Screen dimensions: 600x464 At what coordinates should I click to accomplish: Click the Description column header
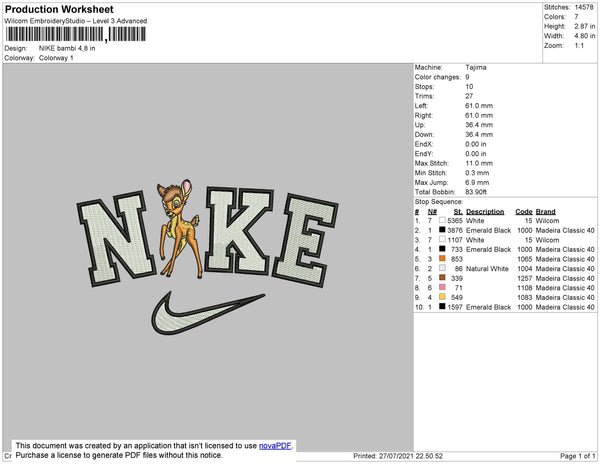click(485, 212)
